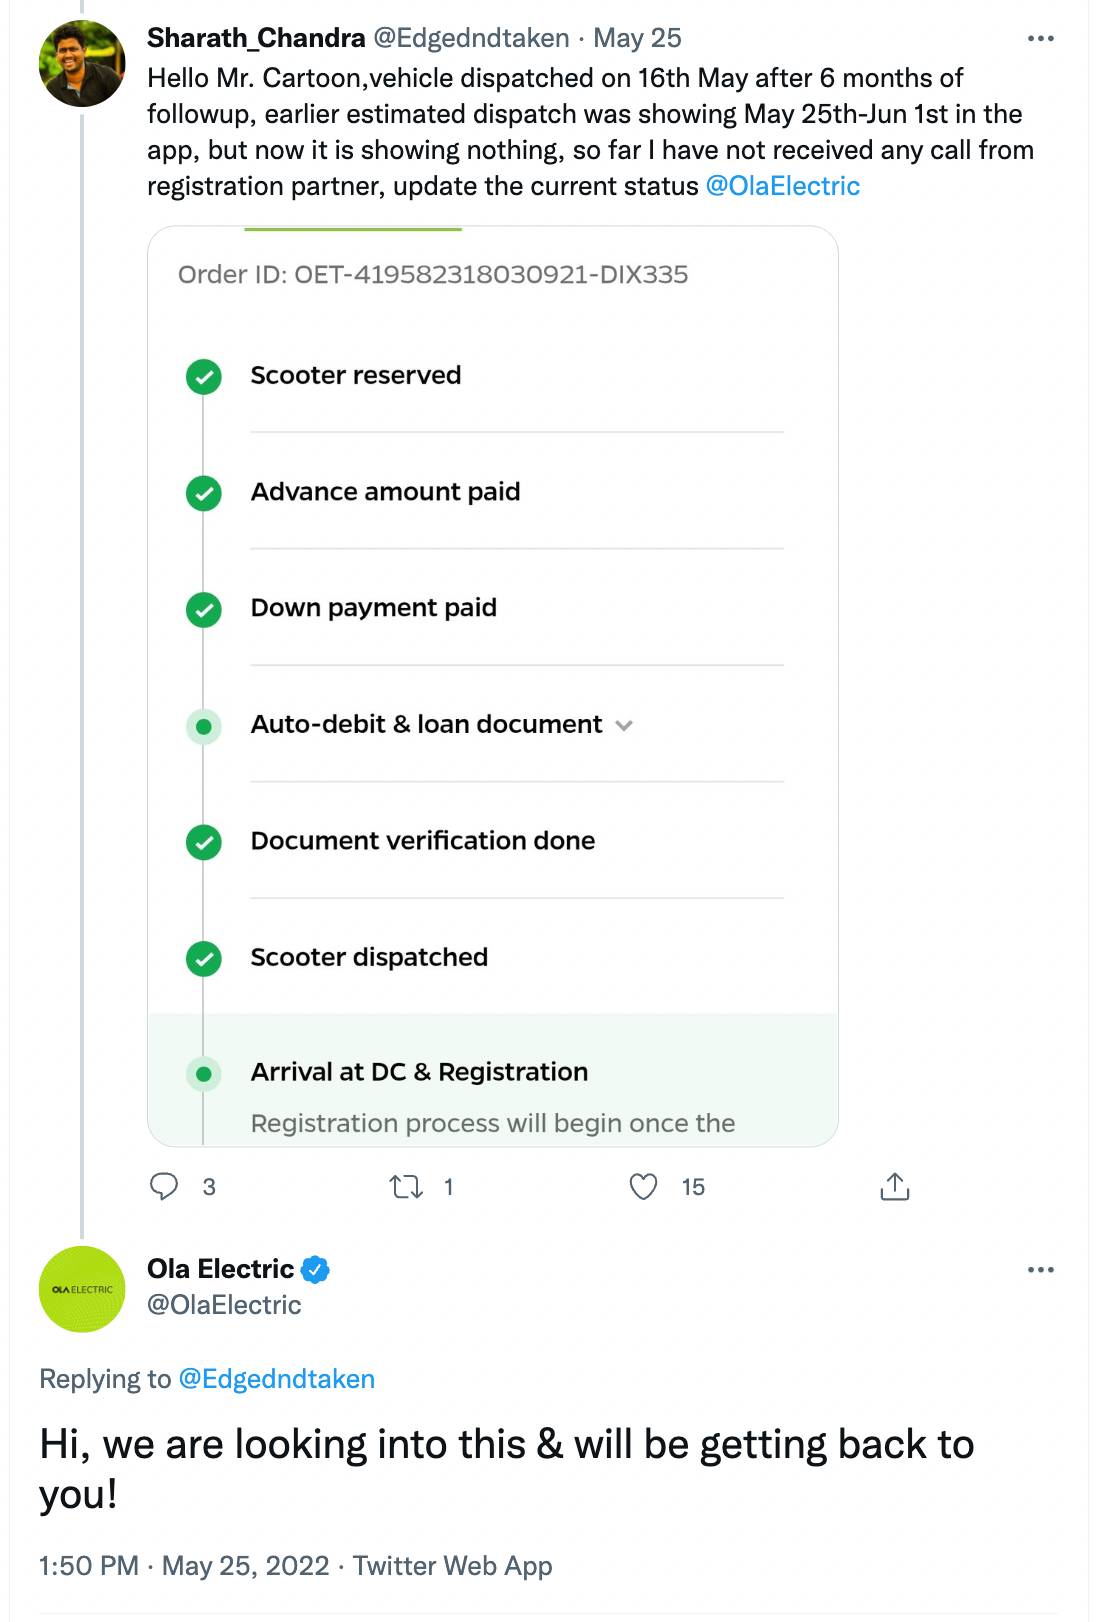Click the Scooter reserved green checkmark
Viewport: 1096px width, 1622px height.
[204, 377]
